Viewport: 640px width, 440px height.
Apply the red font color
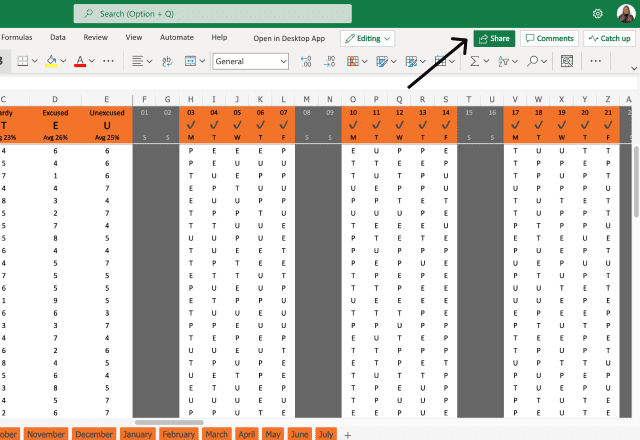pos(80,61)
